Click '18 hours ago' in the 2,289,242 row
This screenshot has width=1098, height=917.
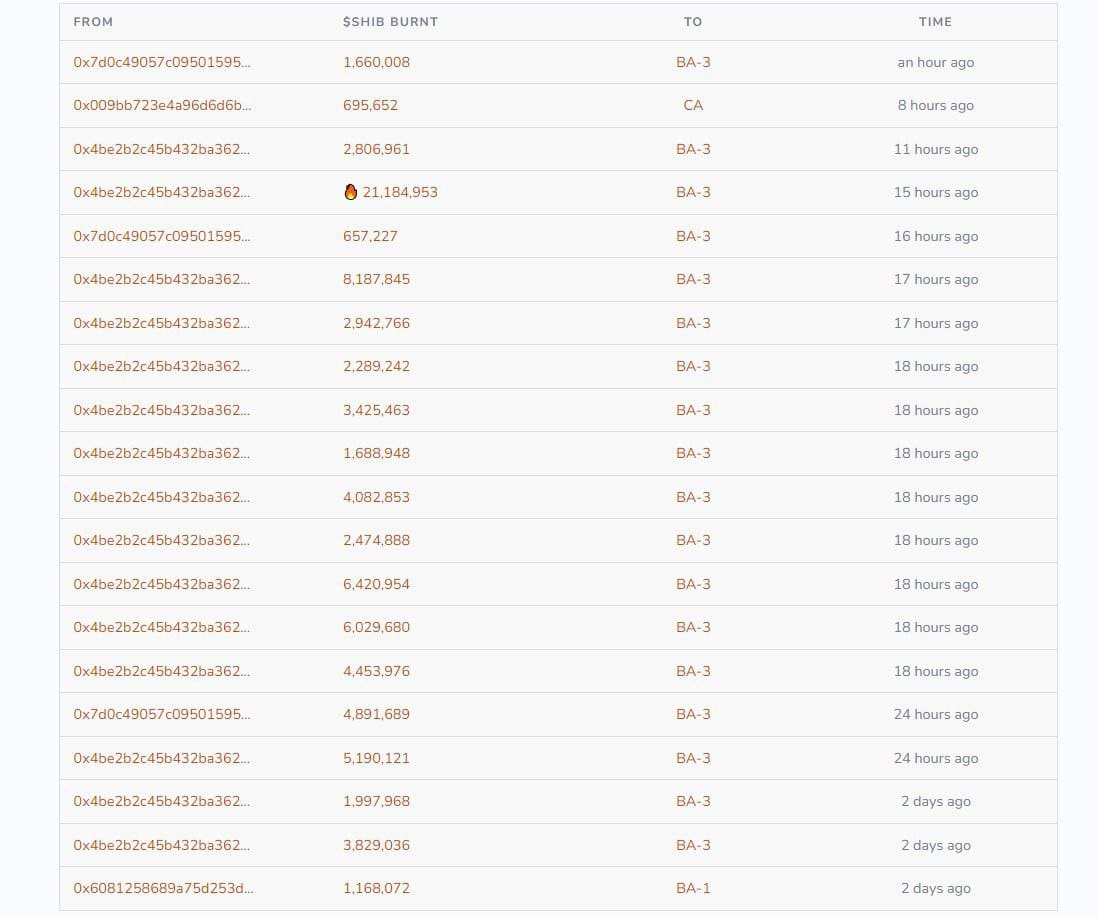pyautogui.click(x=936, y=366)
